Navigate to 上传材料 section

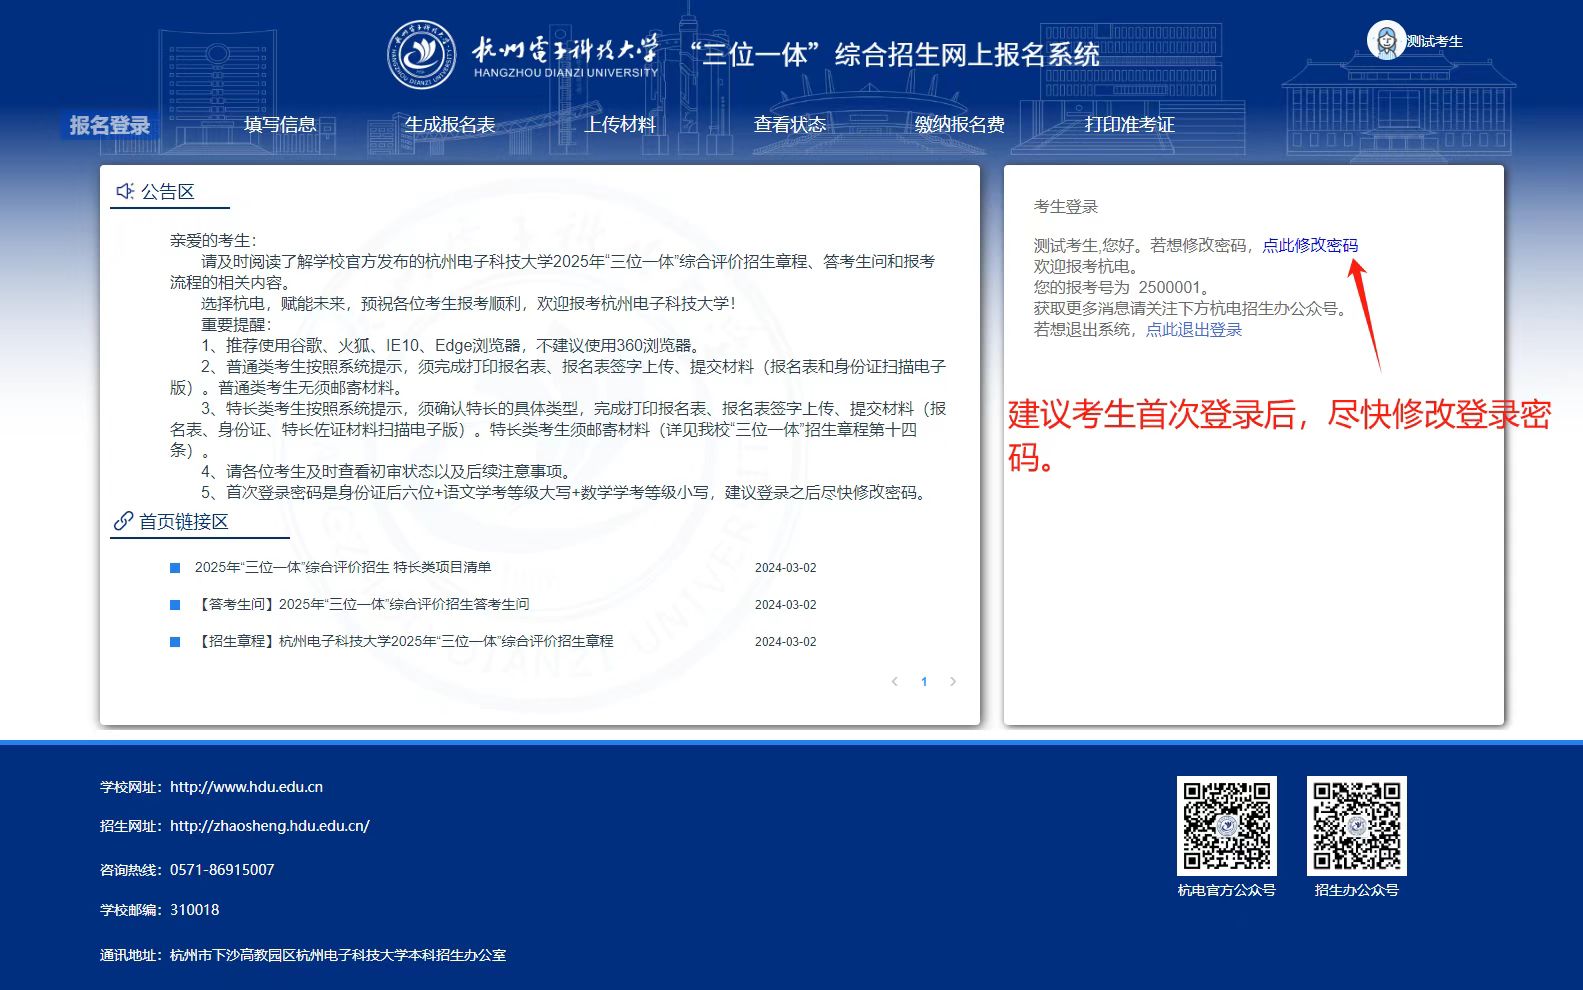620,125
